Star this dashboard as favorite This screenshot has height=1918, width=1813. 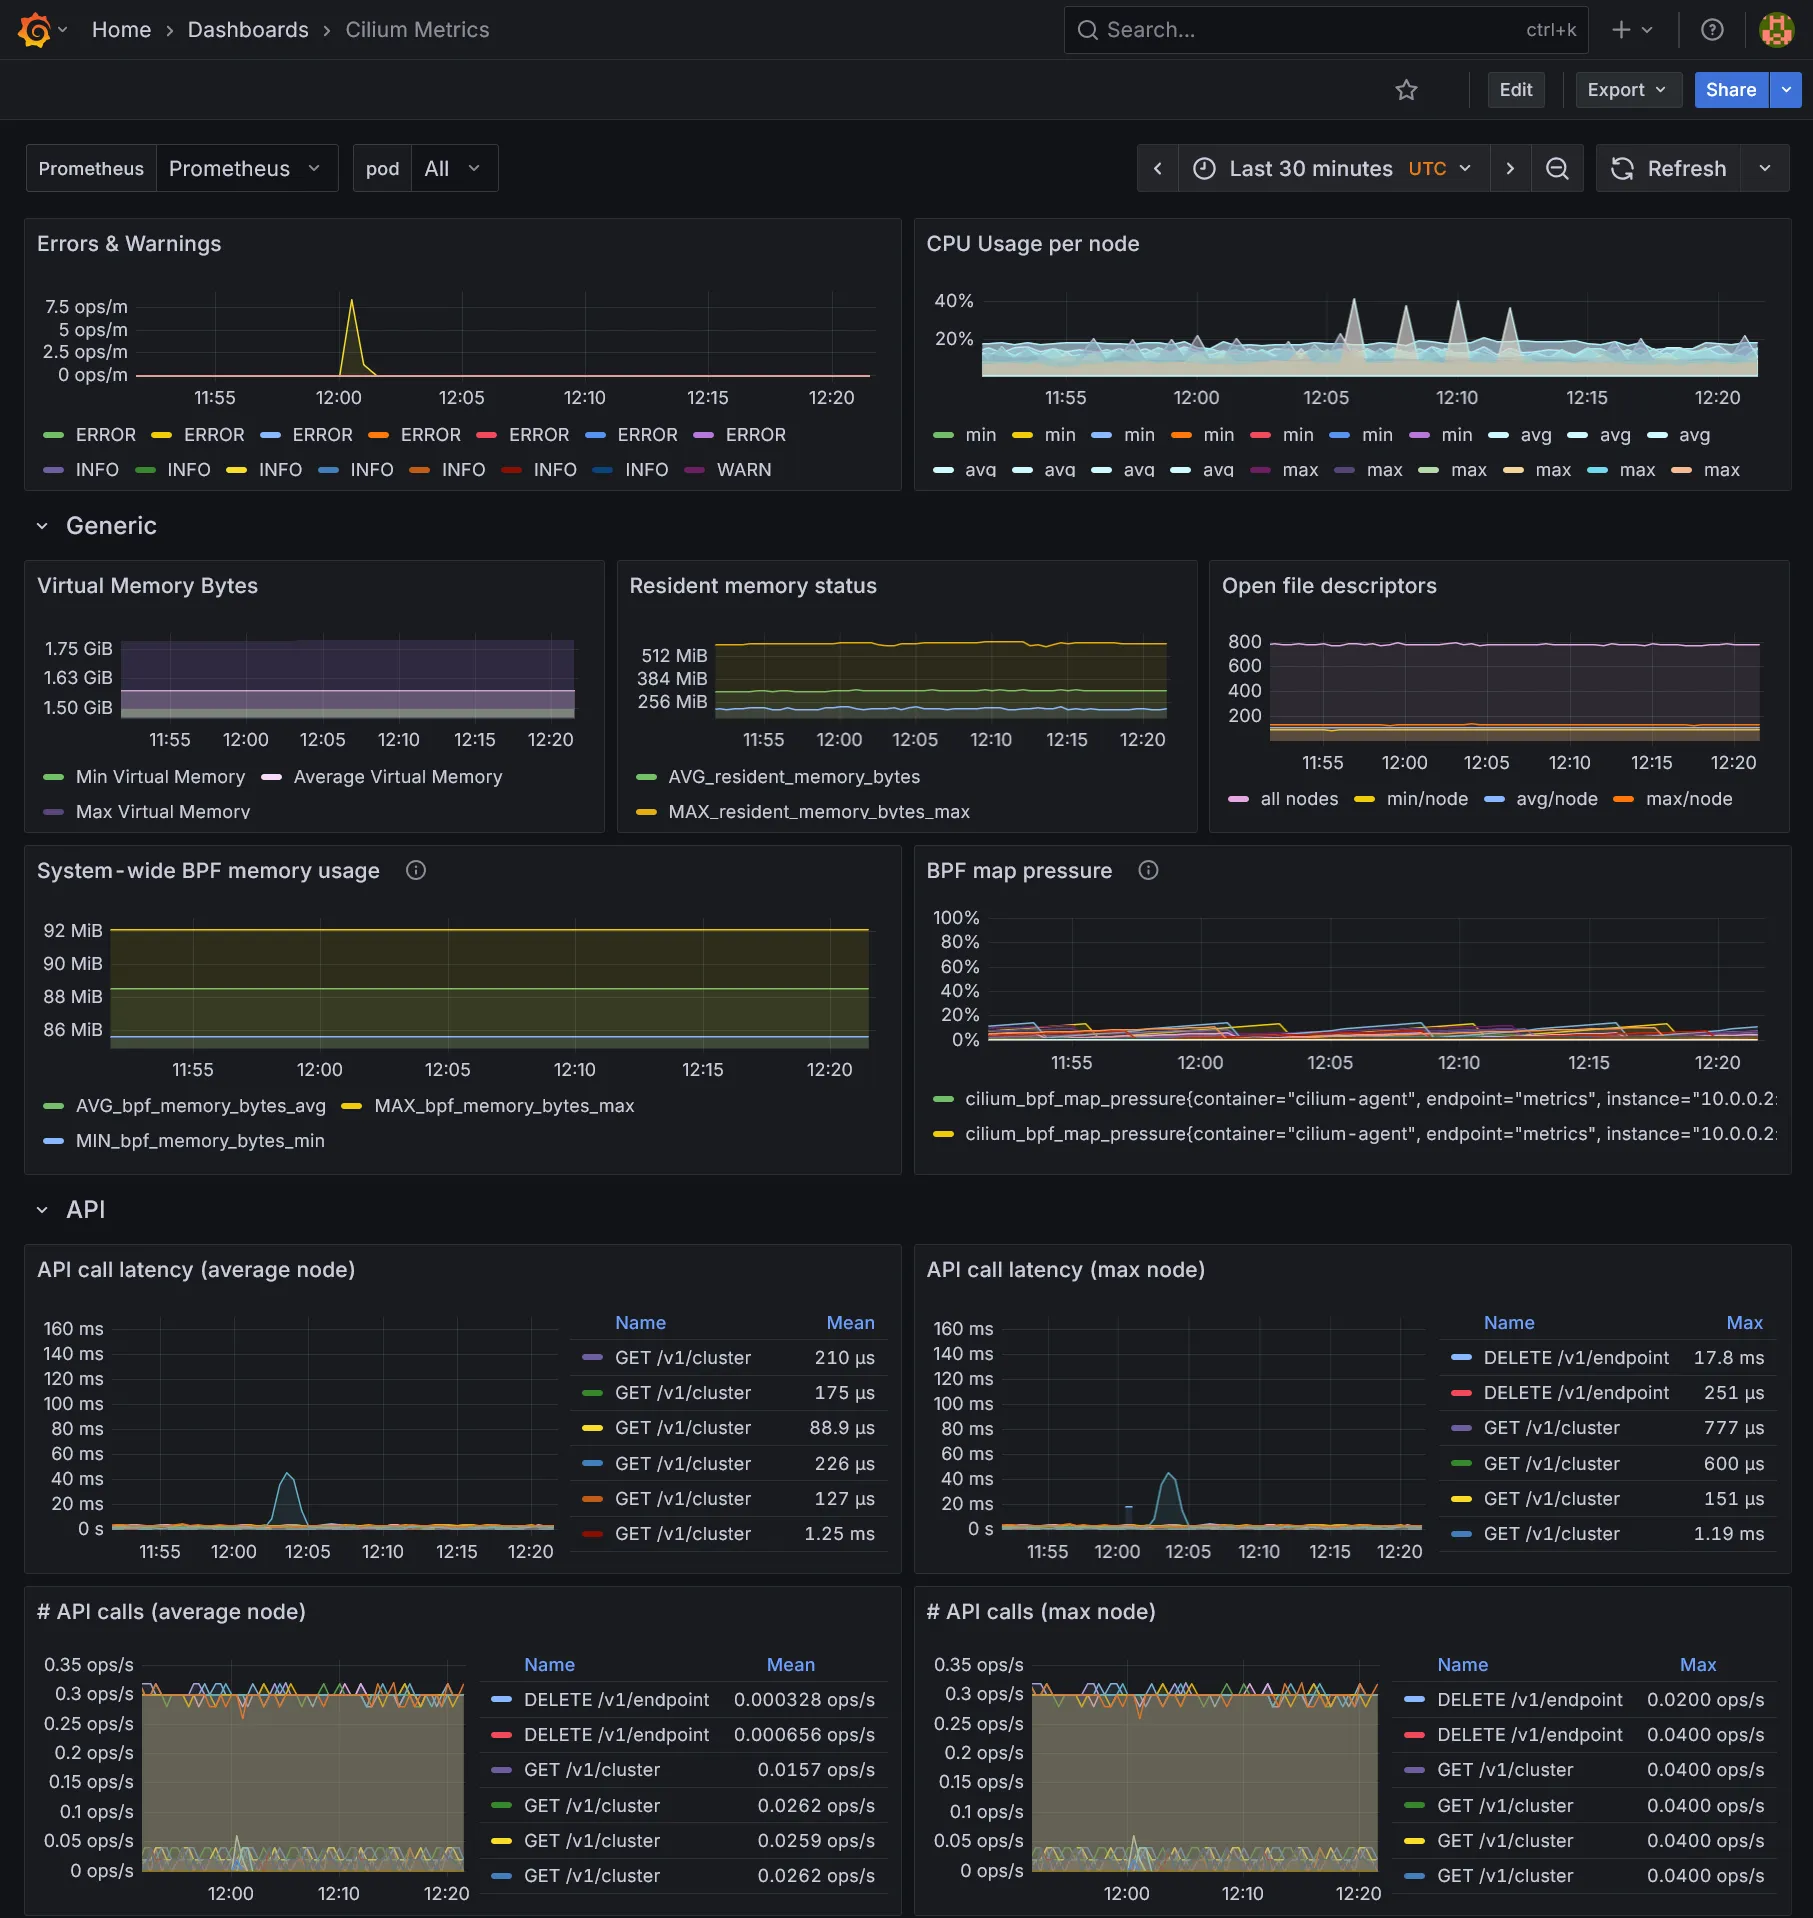click(x=1406, y=90)
